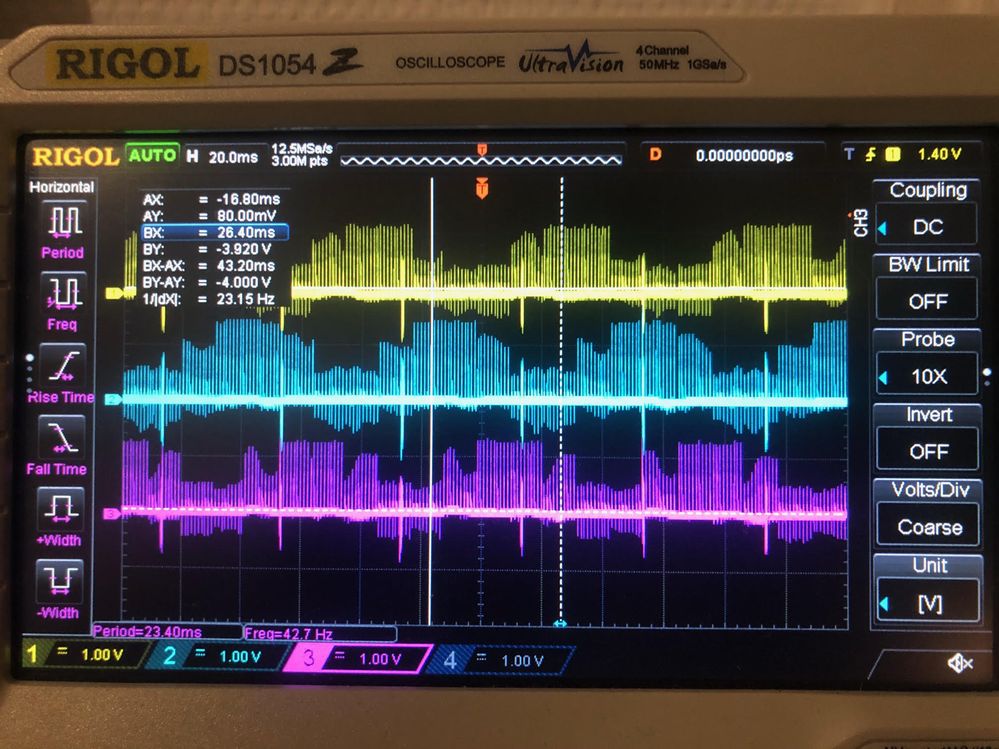This screenshot has height=749, width=999.
Task: Click the RIGOL logo on screen
Action: click(x=75, y=155)
